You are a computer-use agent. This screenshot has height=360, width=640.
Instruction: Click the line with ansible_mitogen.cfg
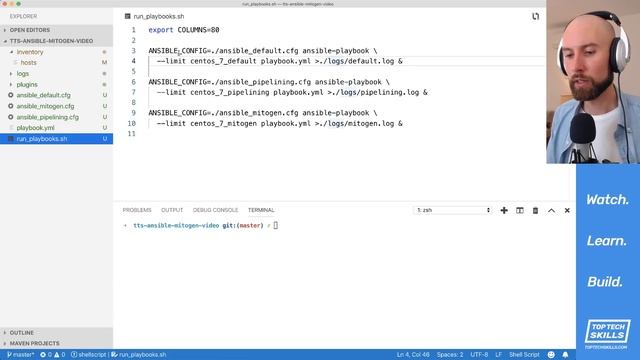click(263, 113)
